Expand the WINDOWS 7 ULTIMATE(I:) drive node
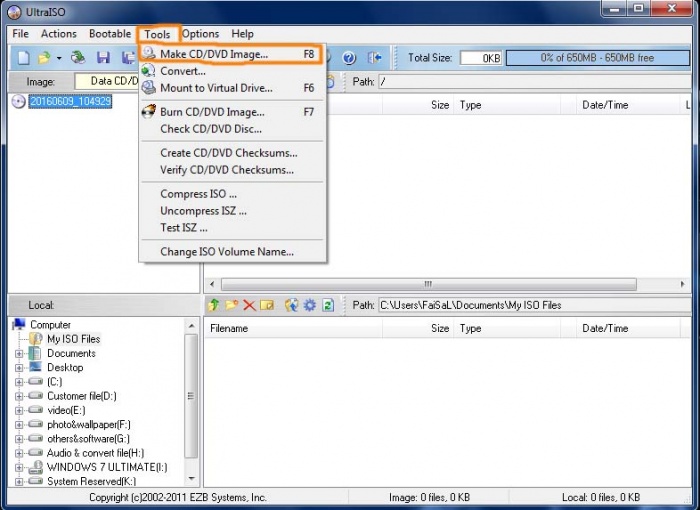Image resolution: width=700 pixels, height=510 pixels. 19,467
